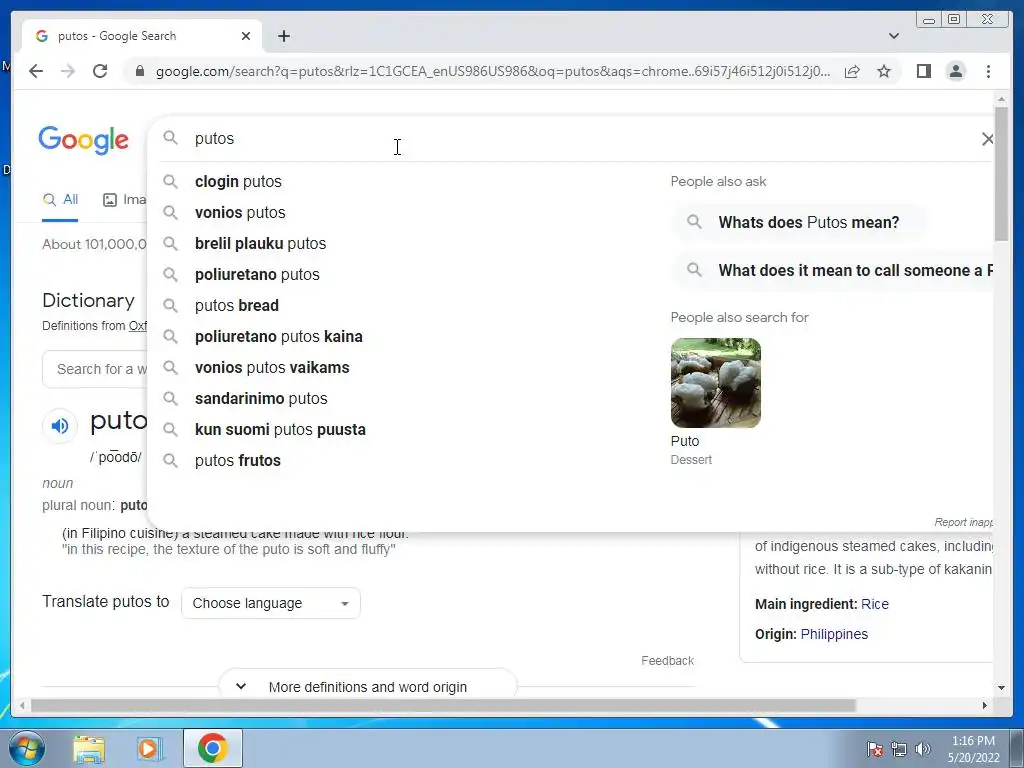Switch to the All results tab
This screenshot has height=768, width=1024.
[x=60, y=200]
